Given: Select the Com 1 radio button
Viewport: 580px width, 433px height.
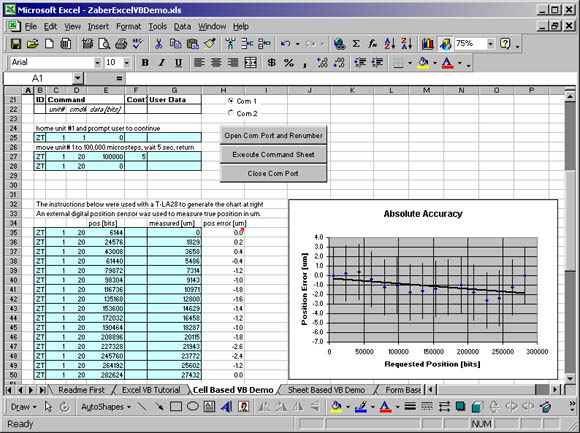Looking at the screenshot, I should pyautogui.click(x=231, y=101).
